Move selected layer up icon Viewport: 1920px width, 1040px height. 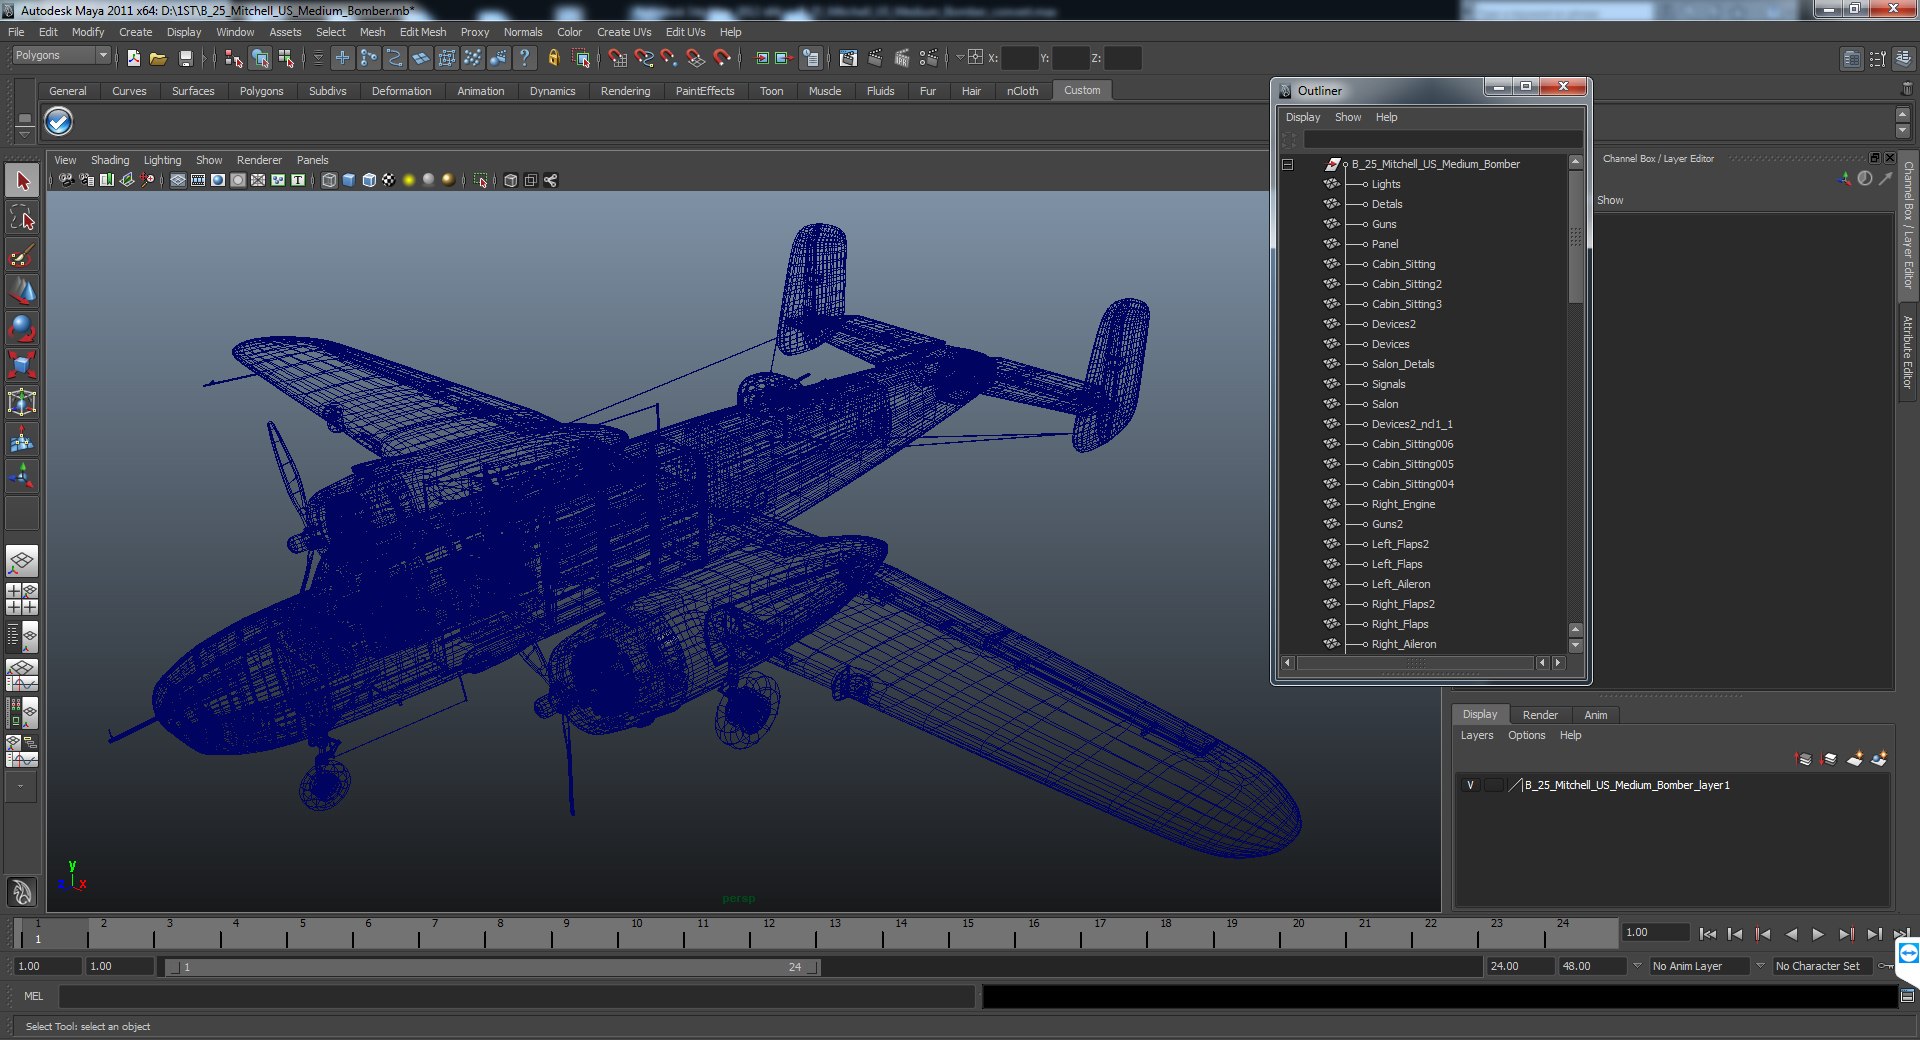click(1804, 759)
